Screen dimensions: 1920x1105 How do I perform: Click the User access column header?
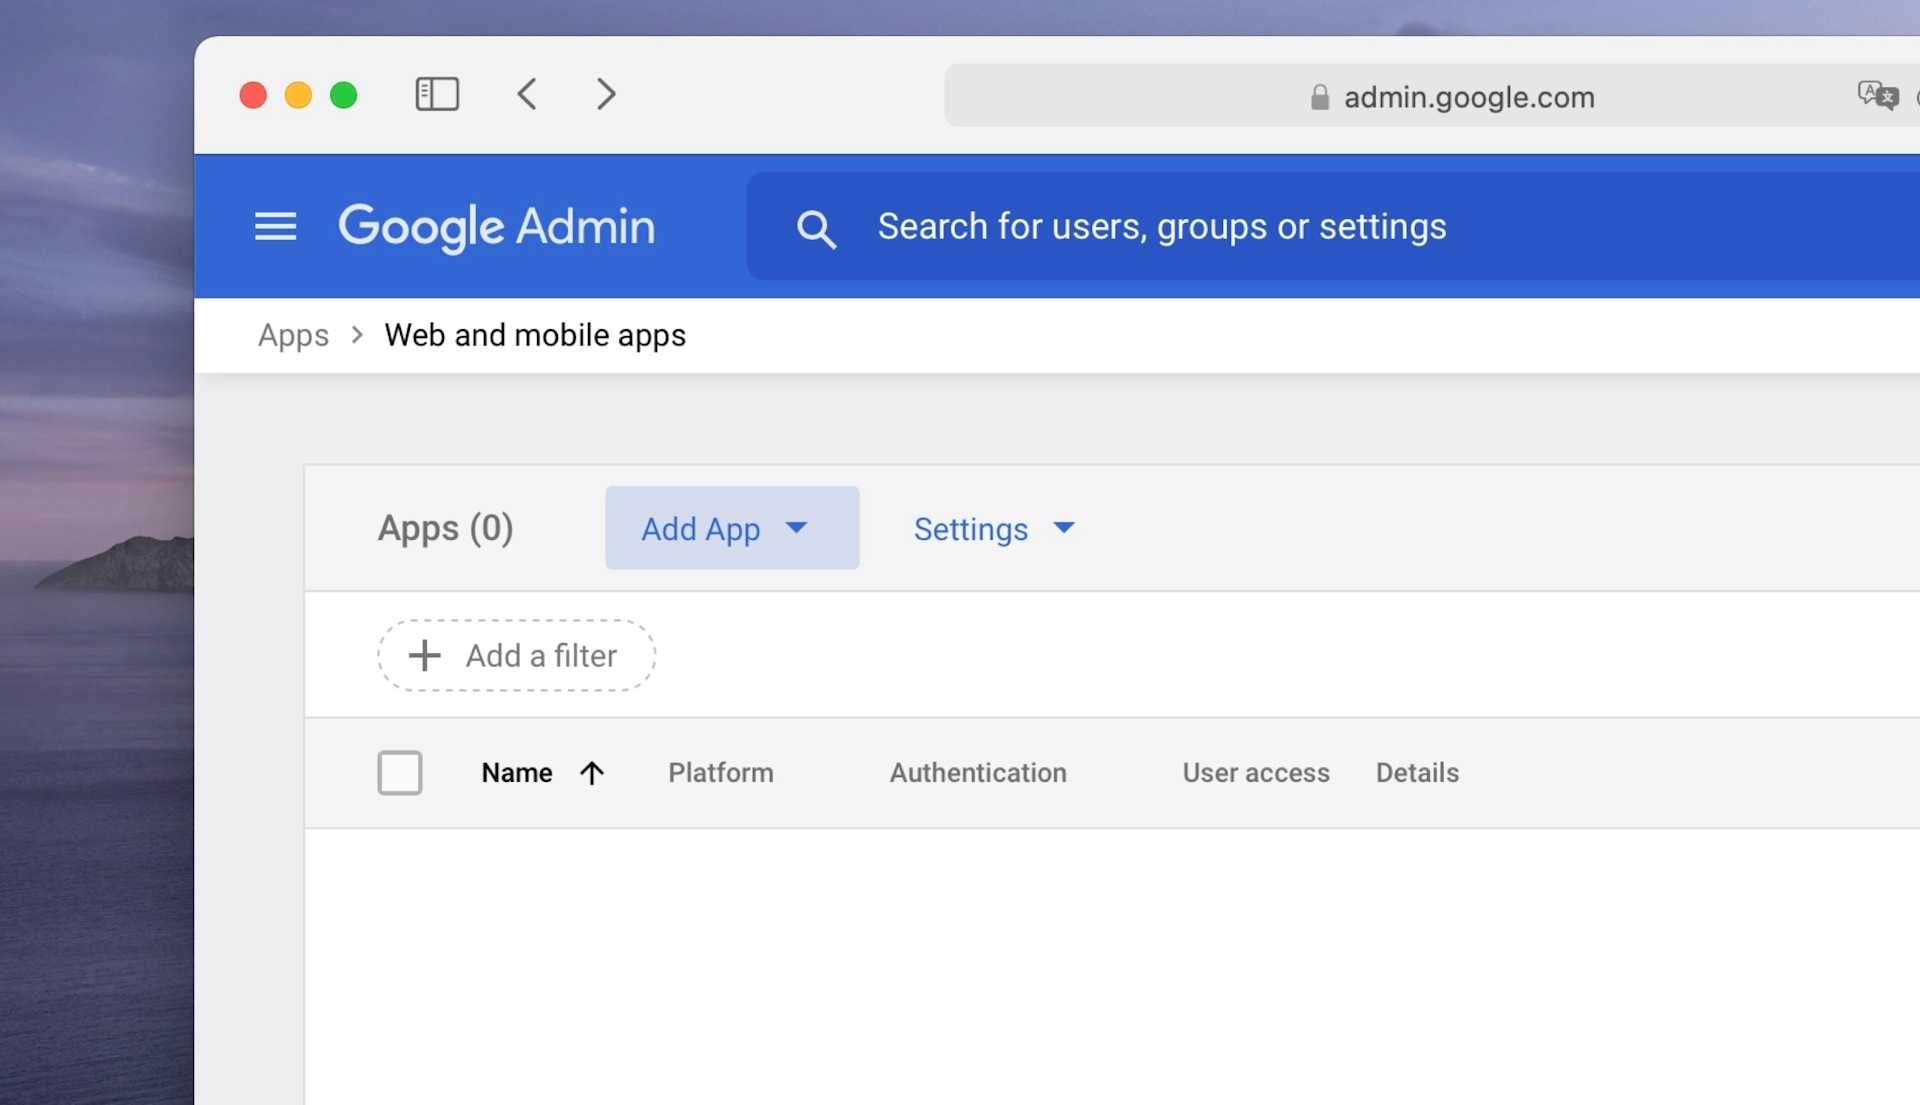pyautogui.click(x=1256, y=773)
